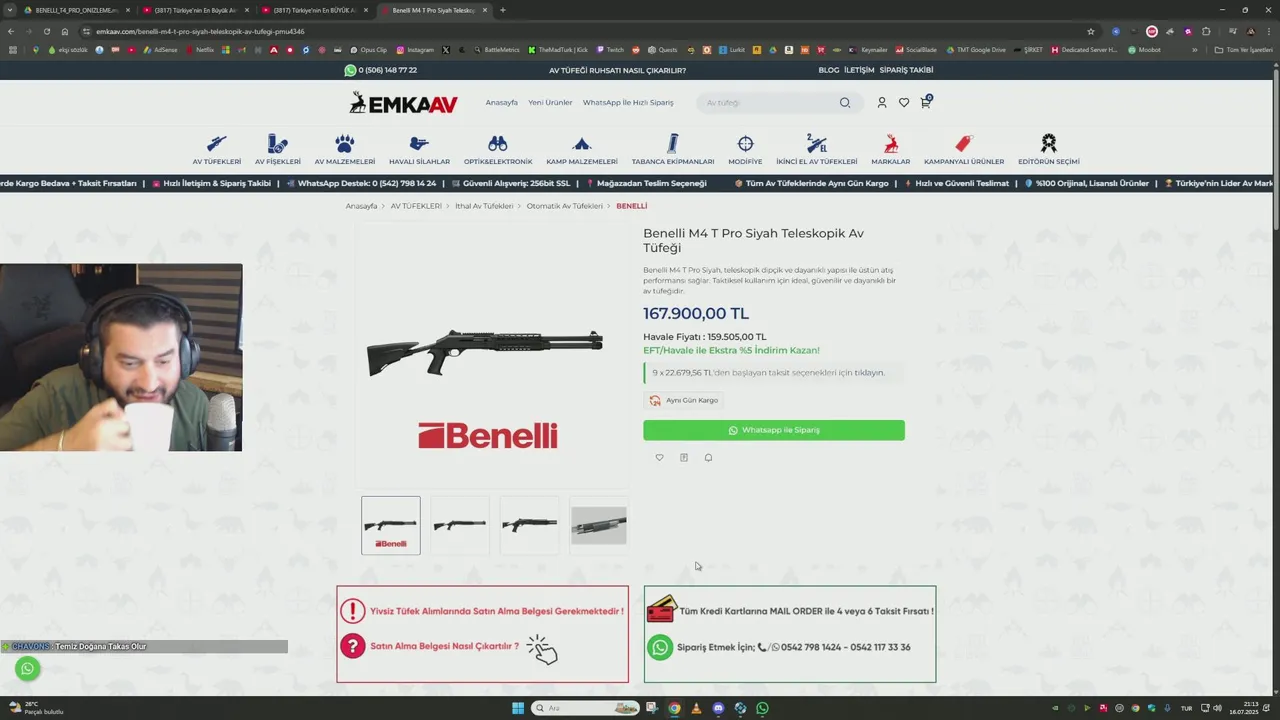This screenshot has height=720, width=1280.
Task: Add product to wishlist heart icon
Action: tap(659, 458)
